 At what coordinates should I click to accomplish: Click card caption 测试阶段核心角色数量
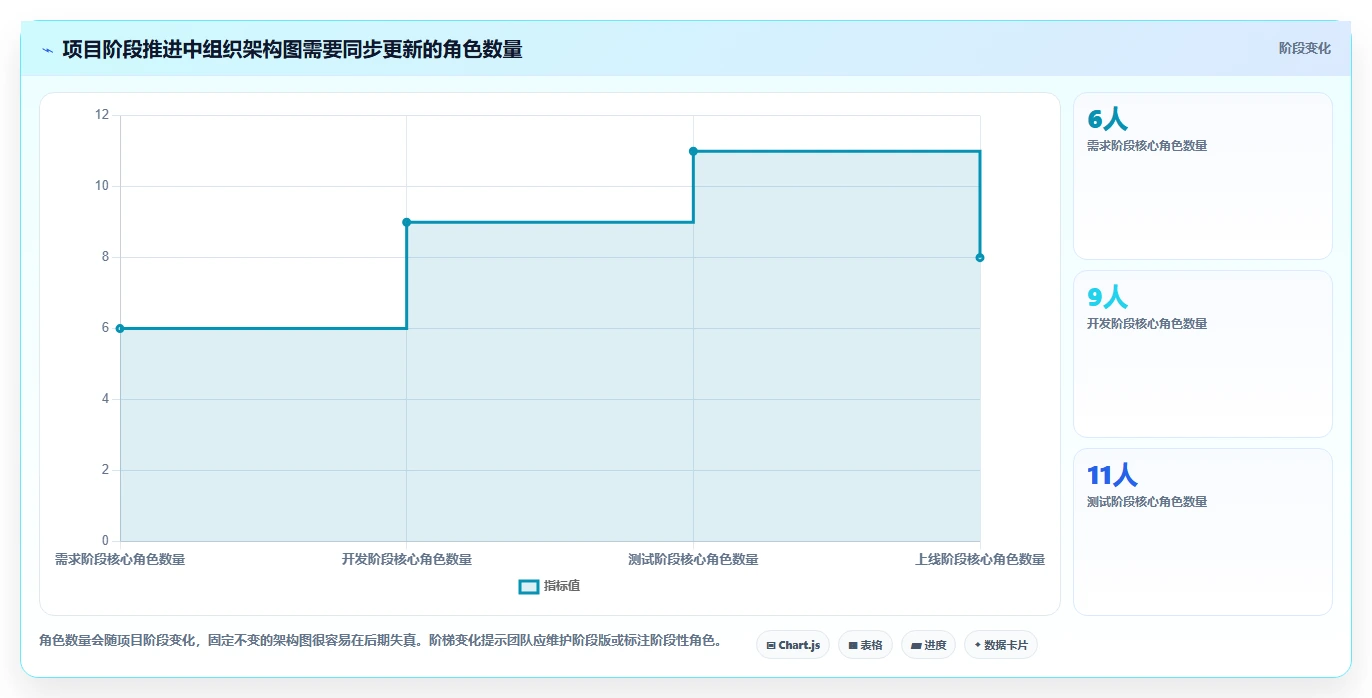tap(1147, 502)
